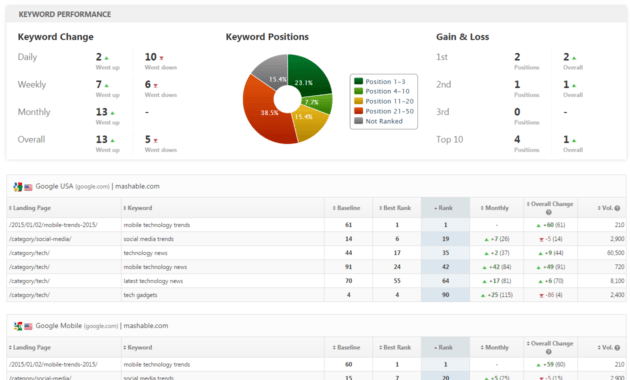Click the Not Ranked legend color swatch

click(x=358, y=121)
